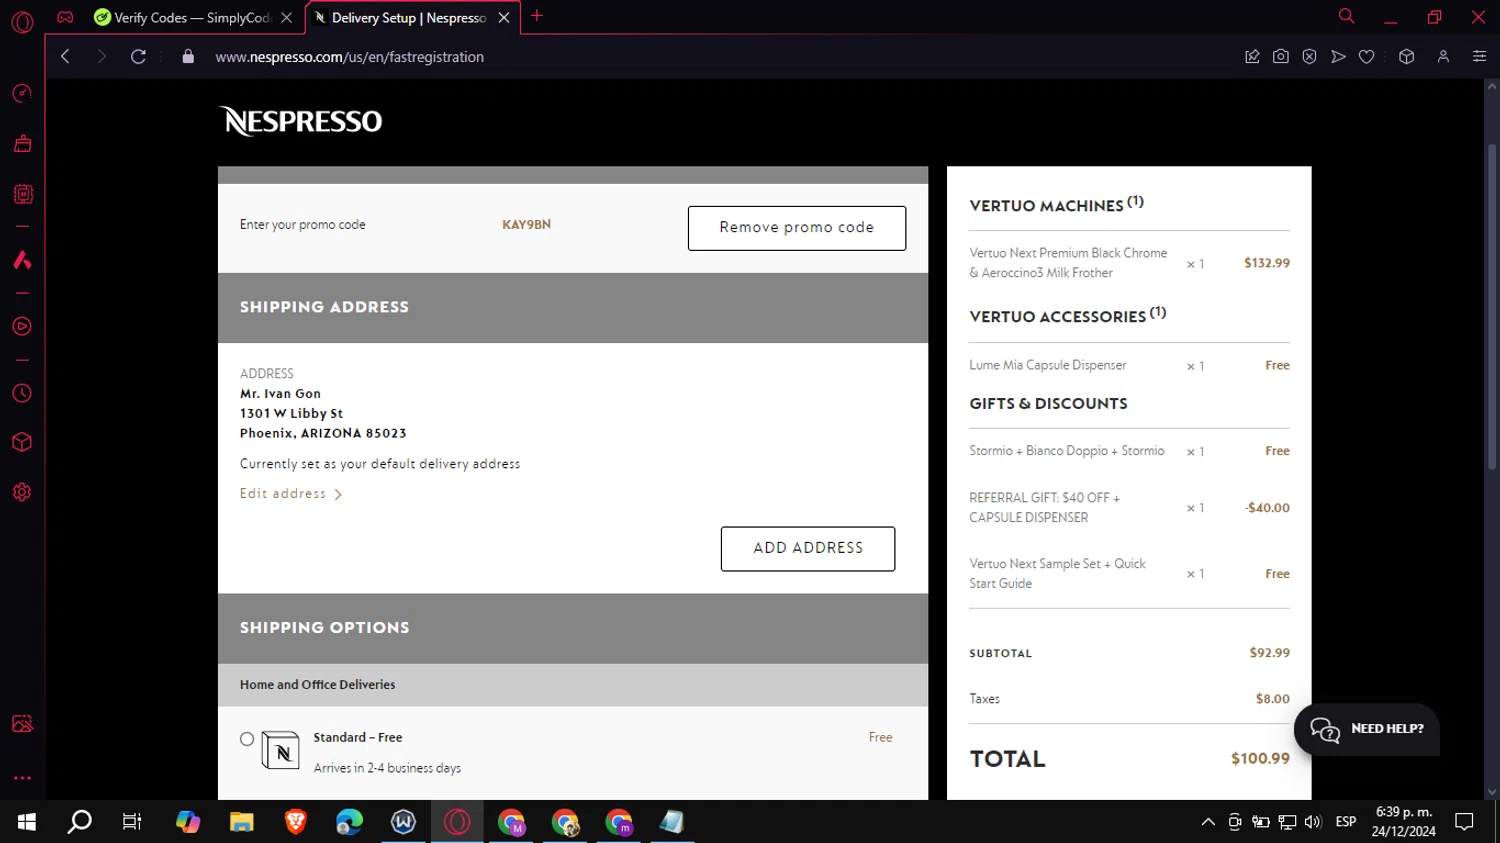Open the sidebar three-dots setup menu
Image resolution: width=1500 pixels, height=843 pixels.
[22, 777]
